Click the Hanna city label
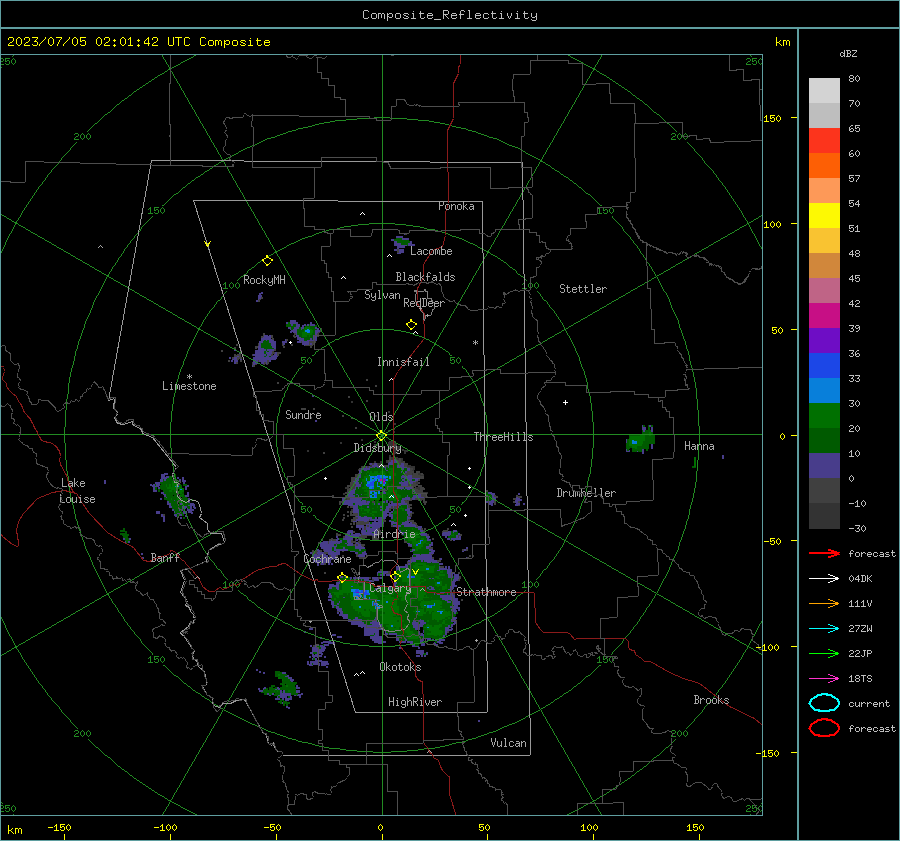This screenshot has height=841, width=900. pyautogui.click(x=699, y=446)
